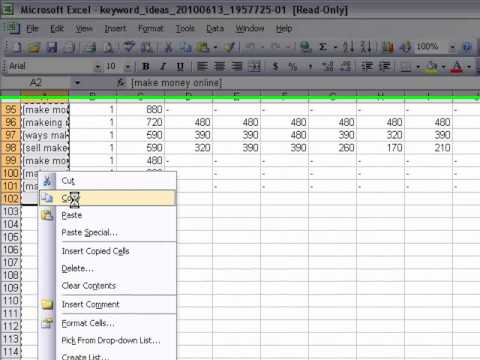
Task: Expand the AutoSum dropdown arrow
Action: pyautogui.click(x=335, y=47)
